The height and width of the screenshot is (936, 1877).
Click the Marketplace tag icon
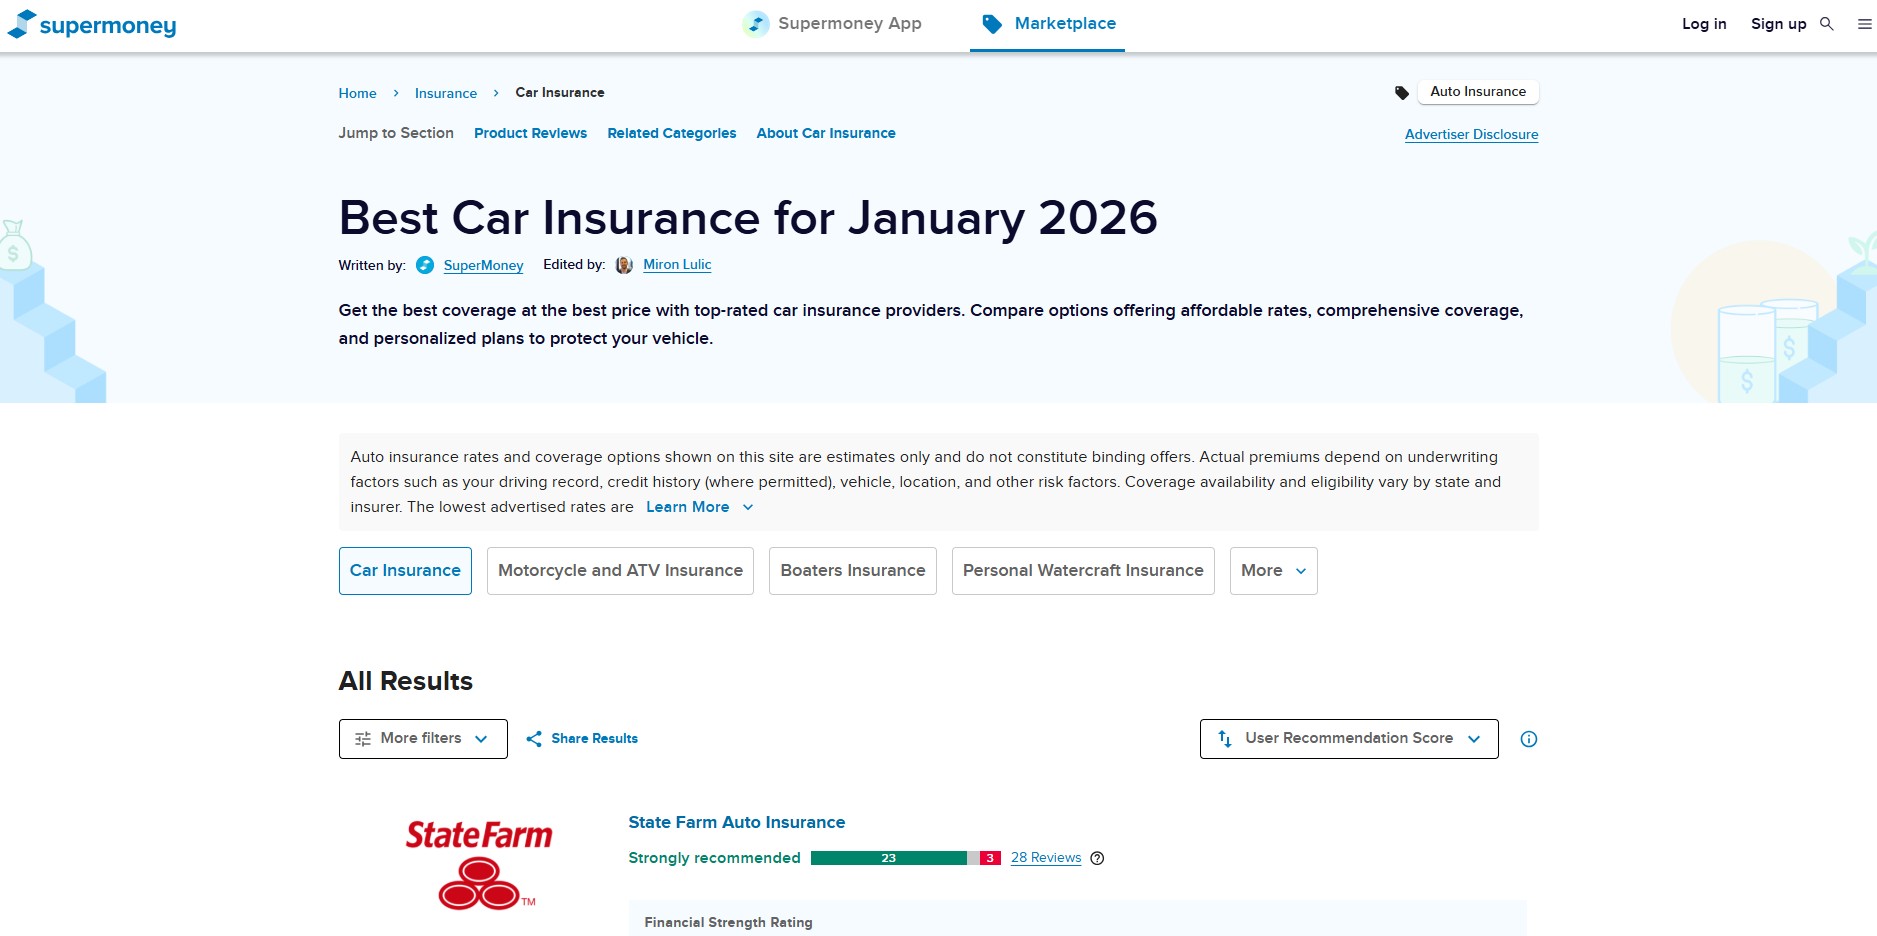click(x=992, y=23)
